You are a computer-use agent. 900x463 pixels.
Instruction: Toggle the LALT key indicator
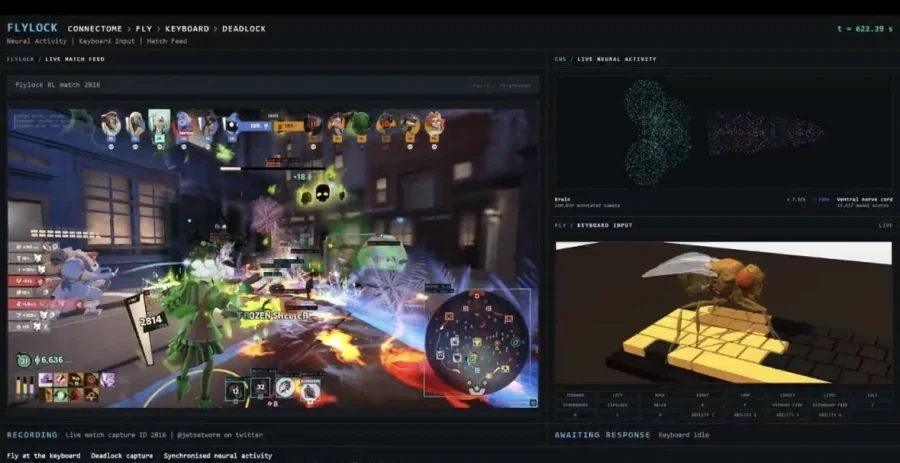pos(872,395)
